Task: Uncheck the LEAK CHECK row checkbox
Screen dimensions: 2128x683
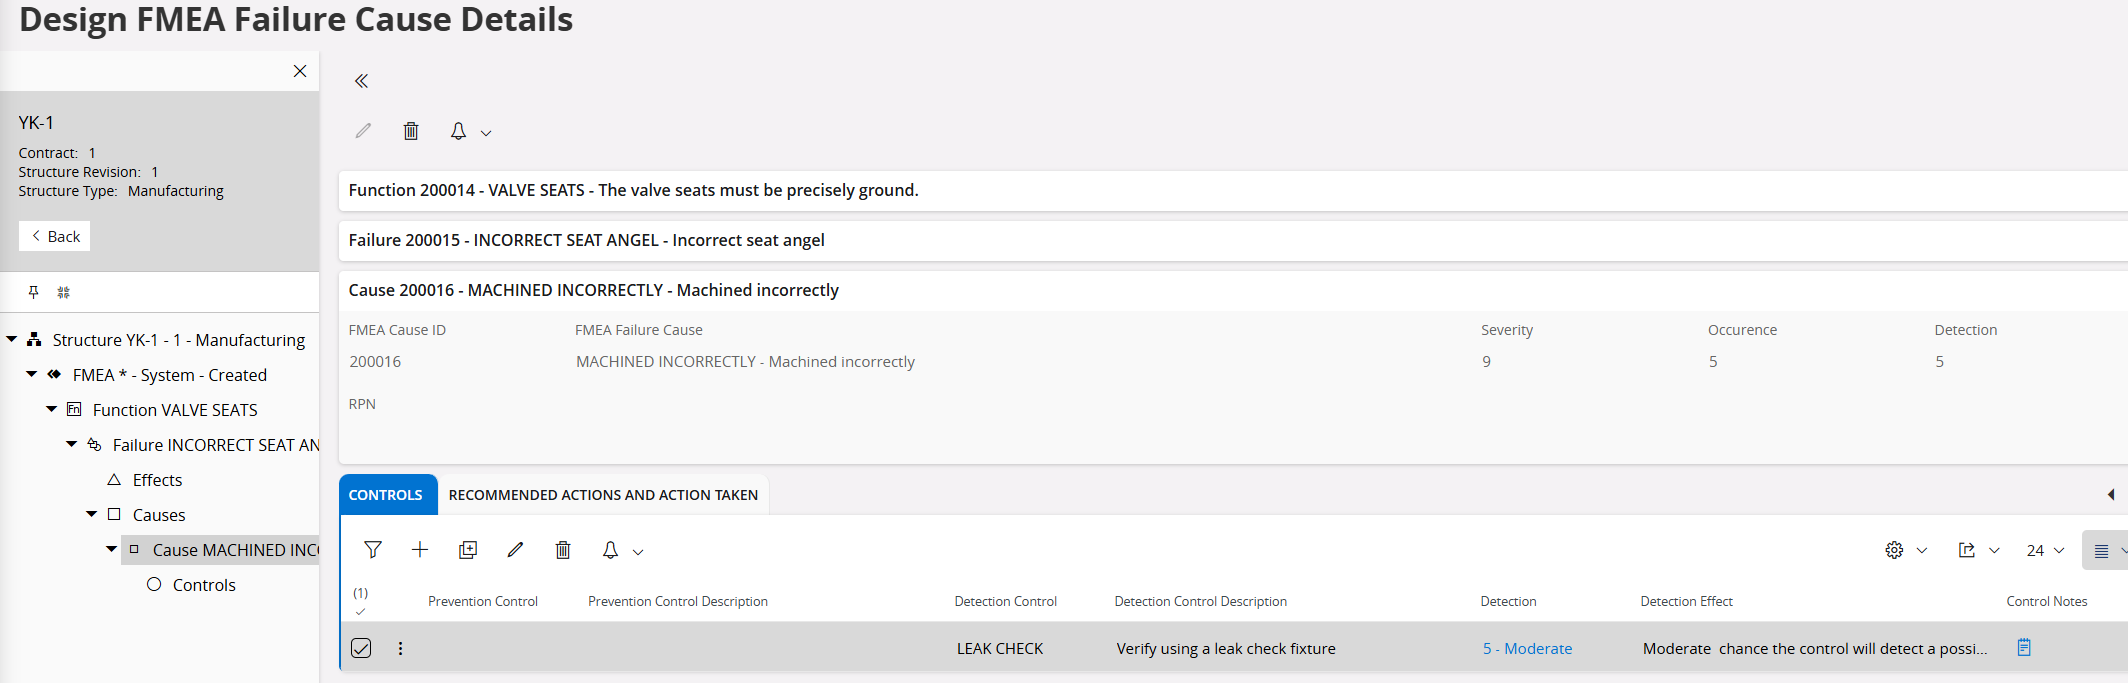Action: pos(361,648)
